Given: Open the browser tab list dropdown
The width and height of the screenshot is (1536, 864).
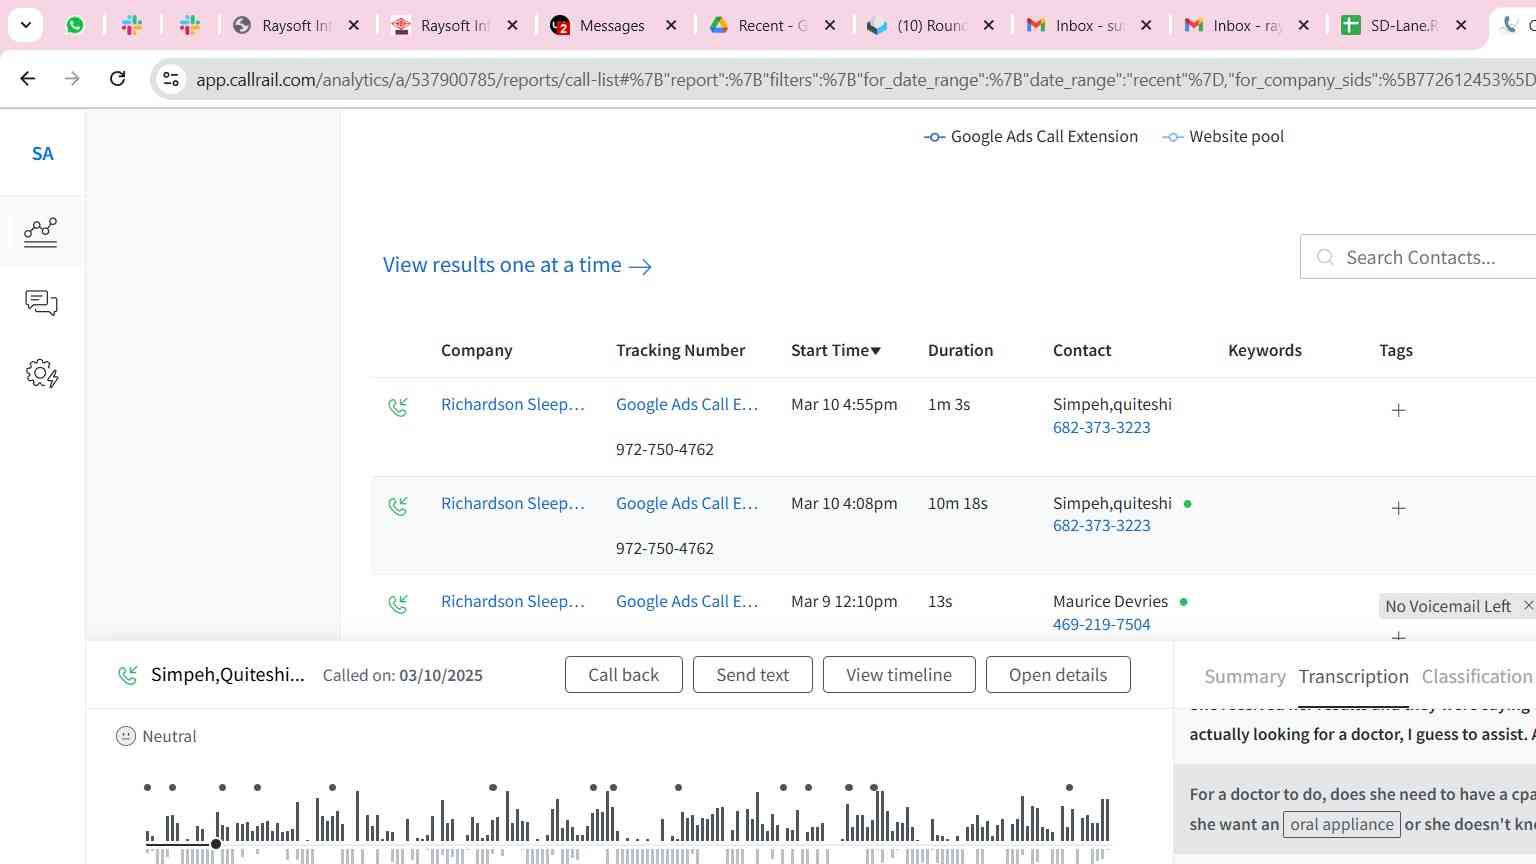Looking at the screenshot, I should [x=25, y=25].
